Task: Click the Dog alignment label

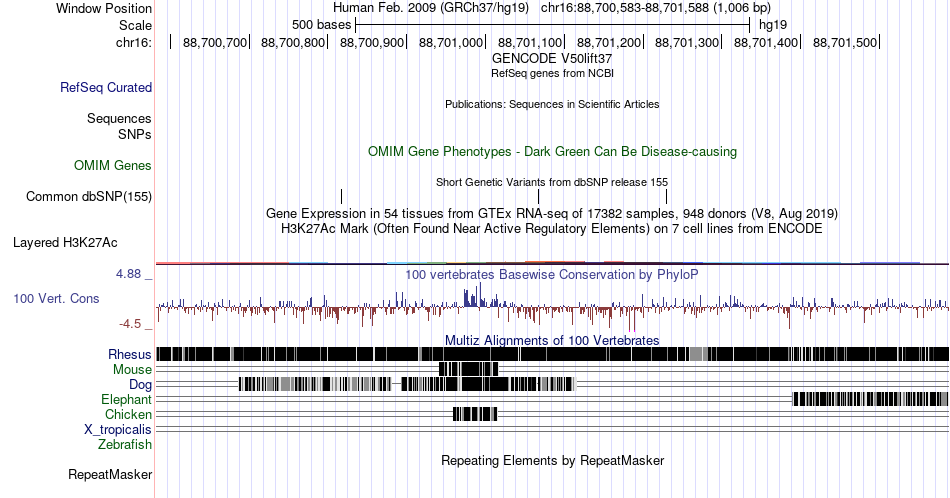Action: coord(140,385)
